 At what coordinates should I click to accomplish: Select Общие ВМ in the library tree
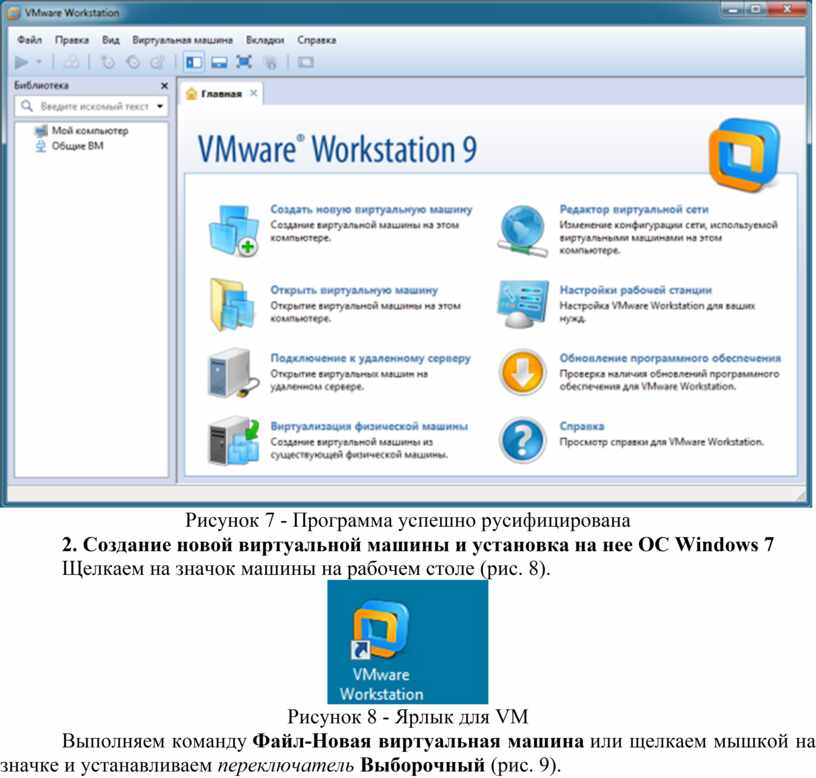tap(78, 146)
